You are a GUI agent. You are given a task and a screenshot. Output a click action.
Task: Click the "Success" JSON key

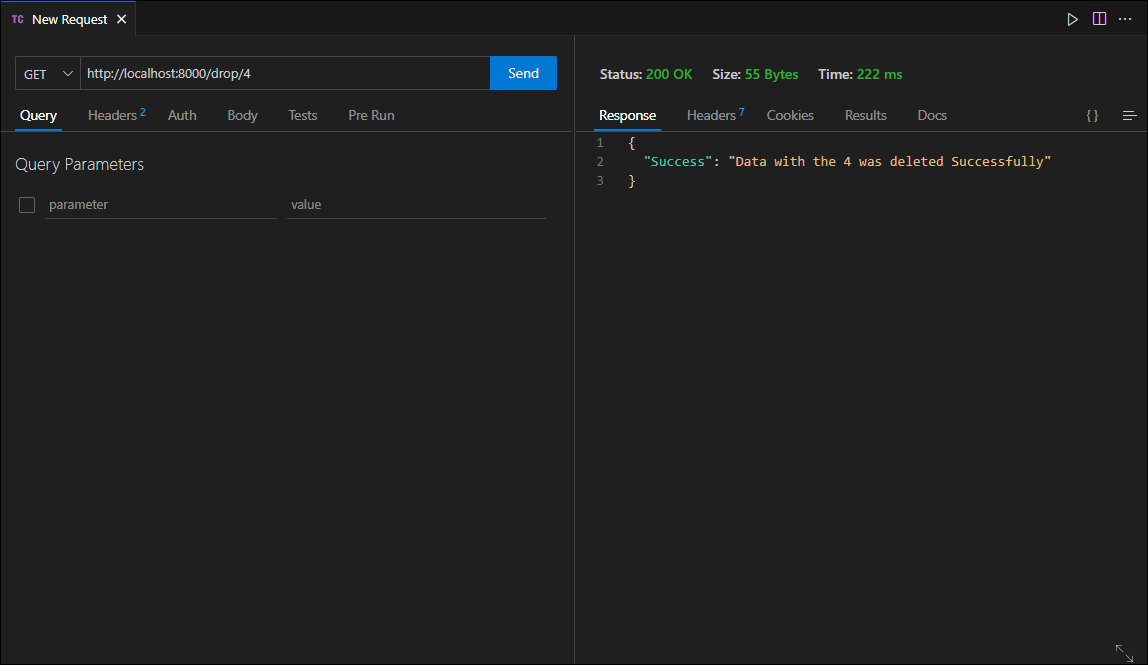point(677,161)
